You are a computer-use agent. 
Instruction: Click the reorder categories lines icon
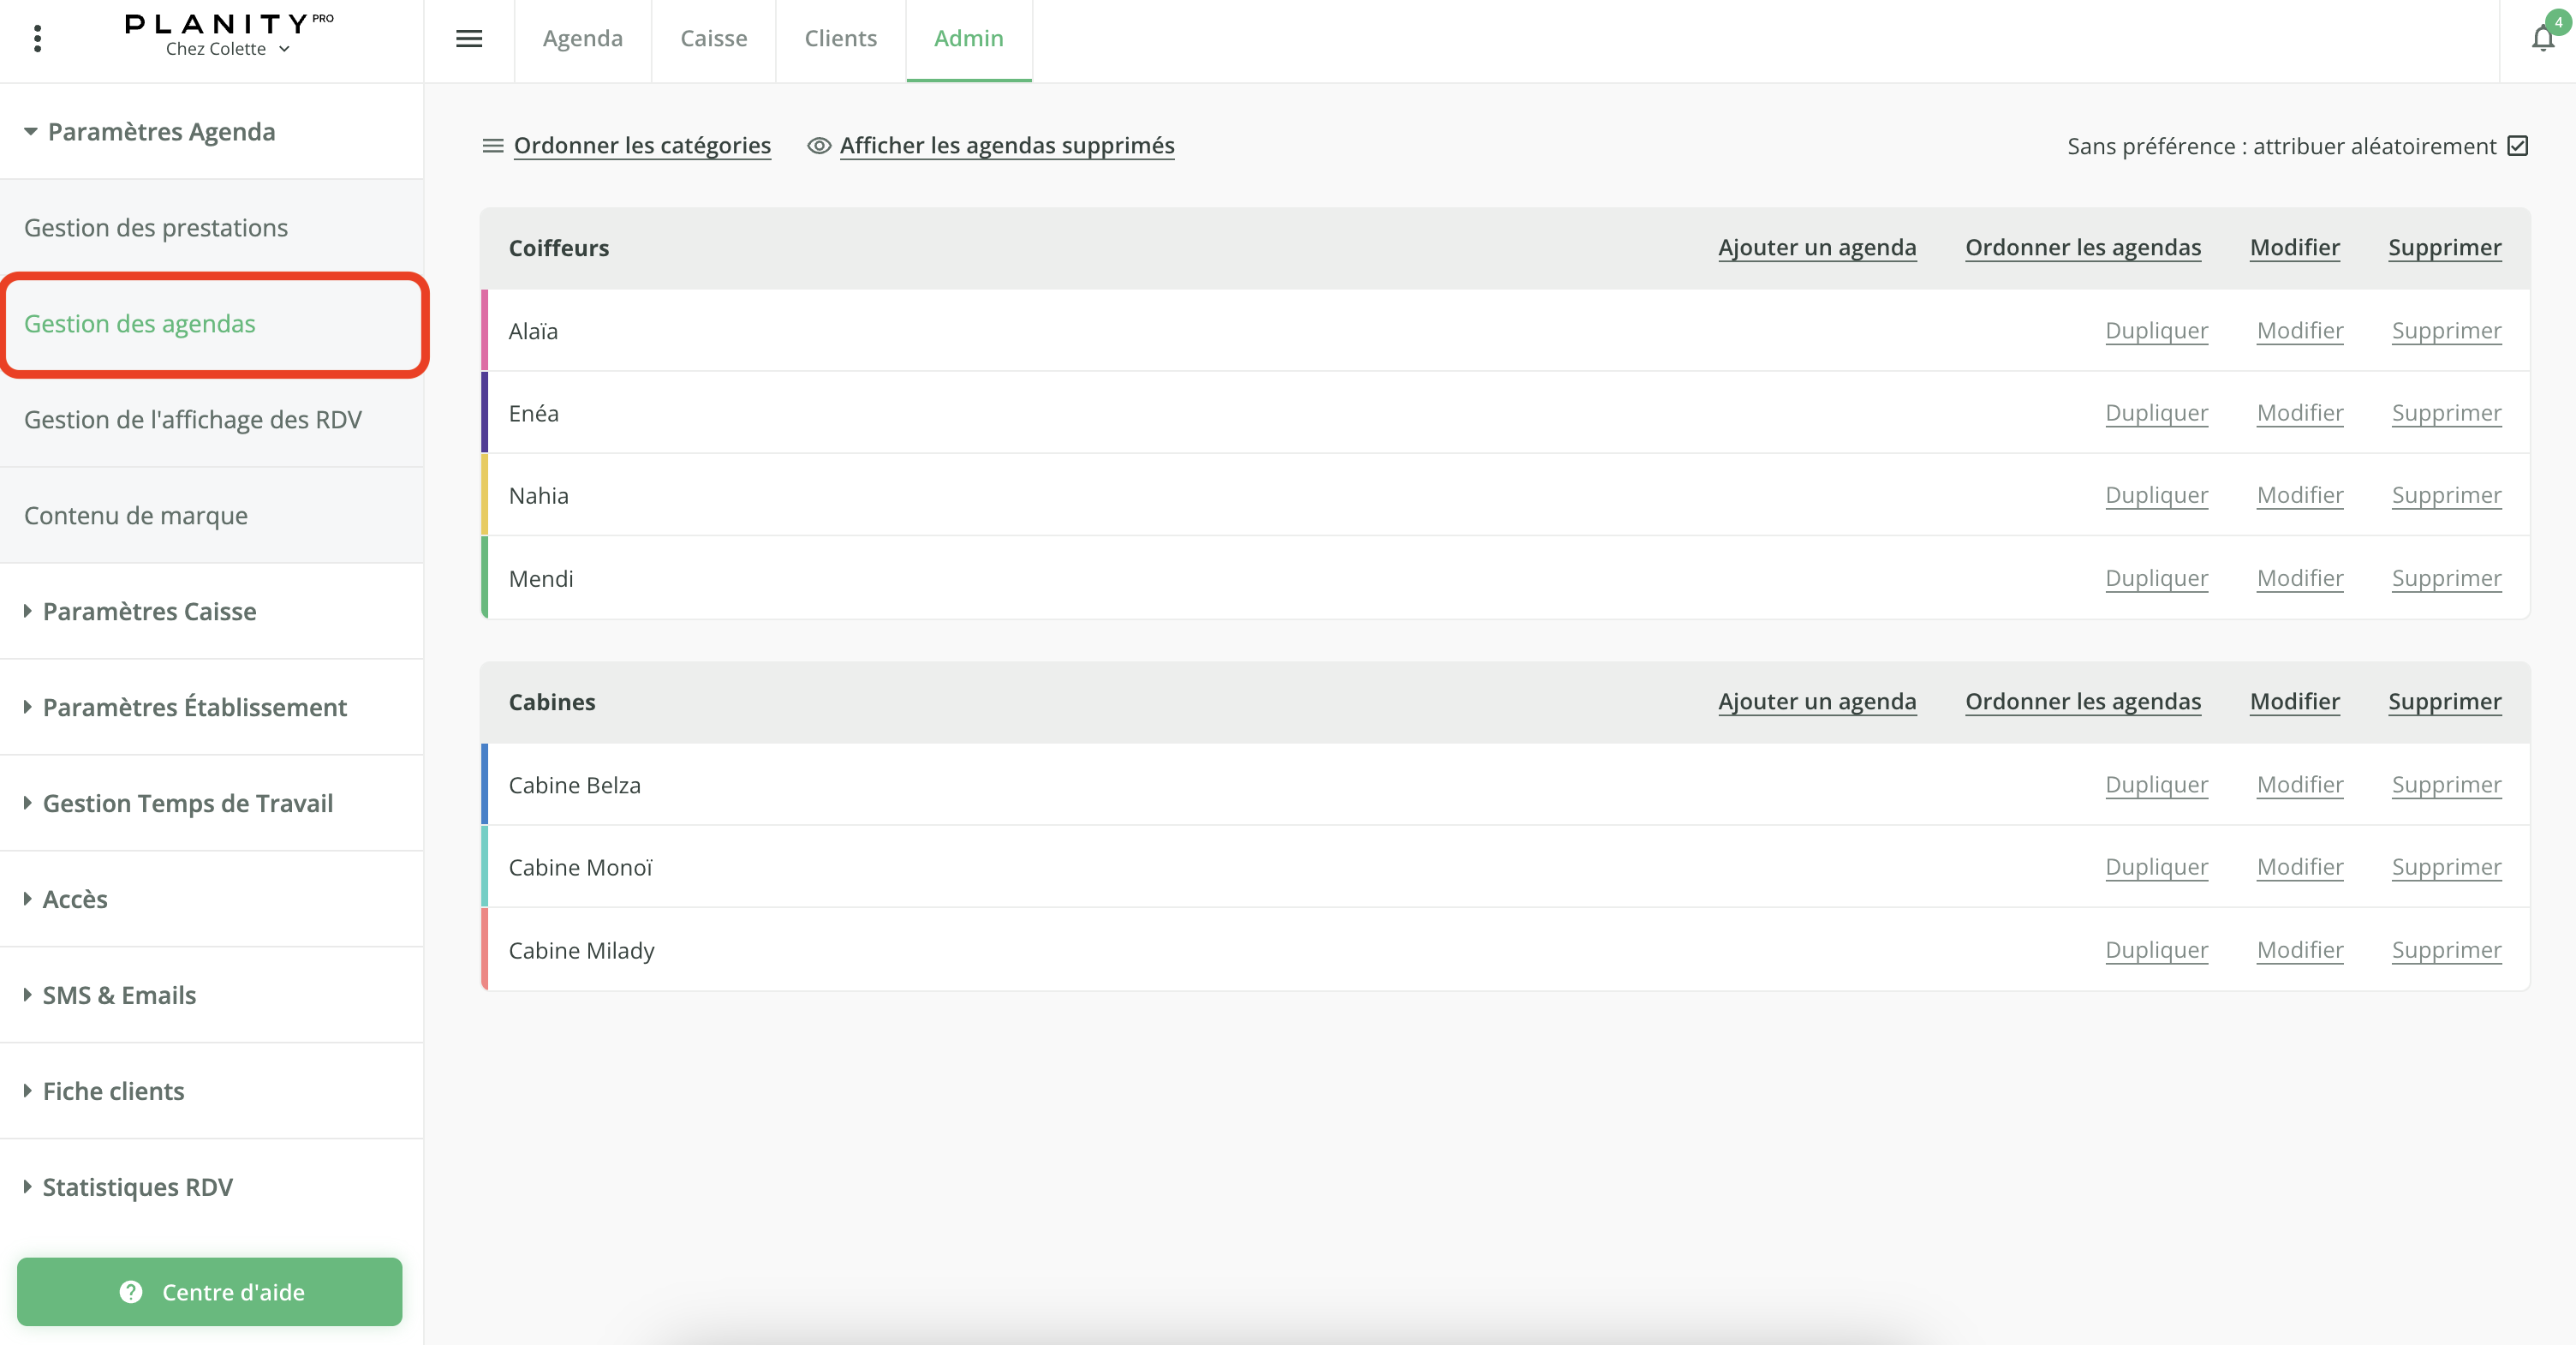pos(492,146)
